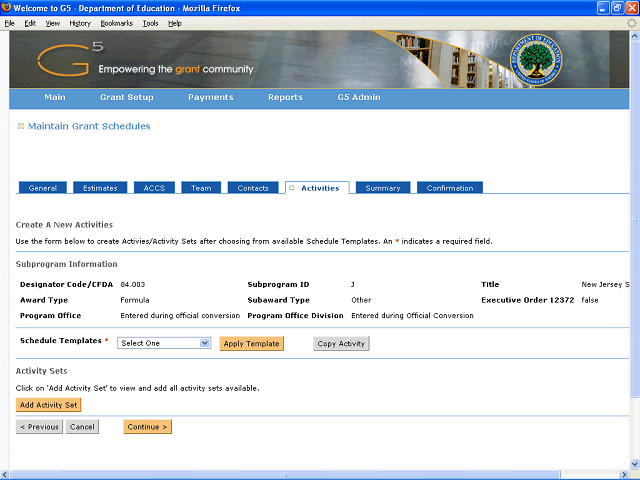Switch to the Team tab
Image resolution: width=640 pixels, height=480 pixels.
point(201,188)
